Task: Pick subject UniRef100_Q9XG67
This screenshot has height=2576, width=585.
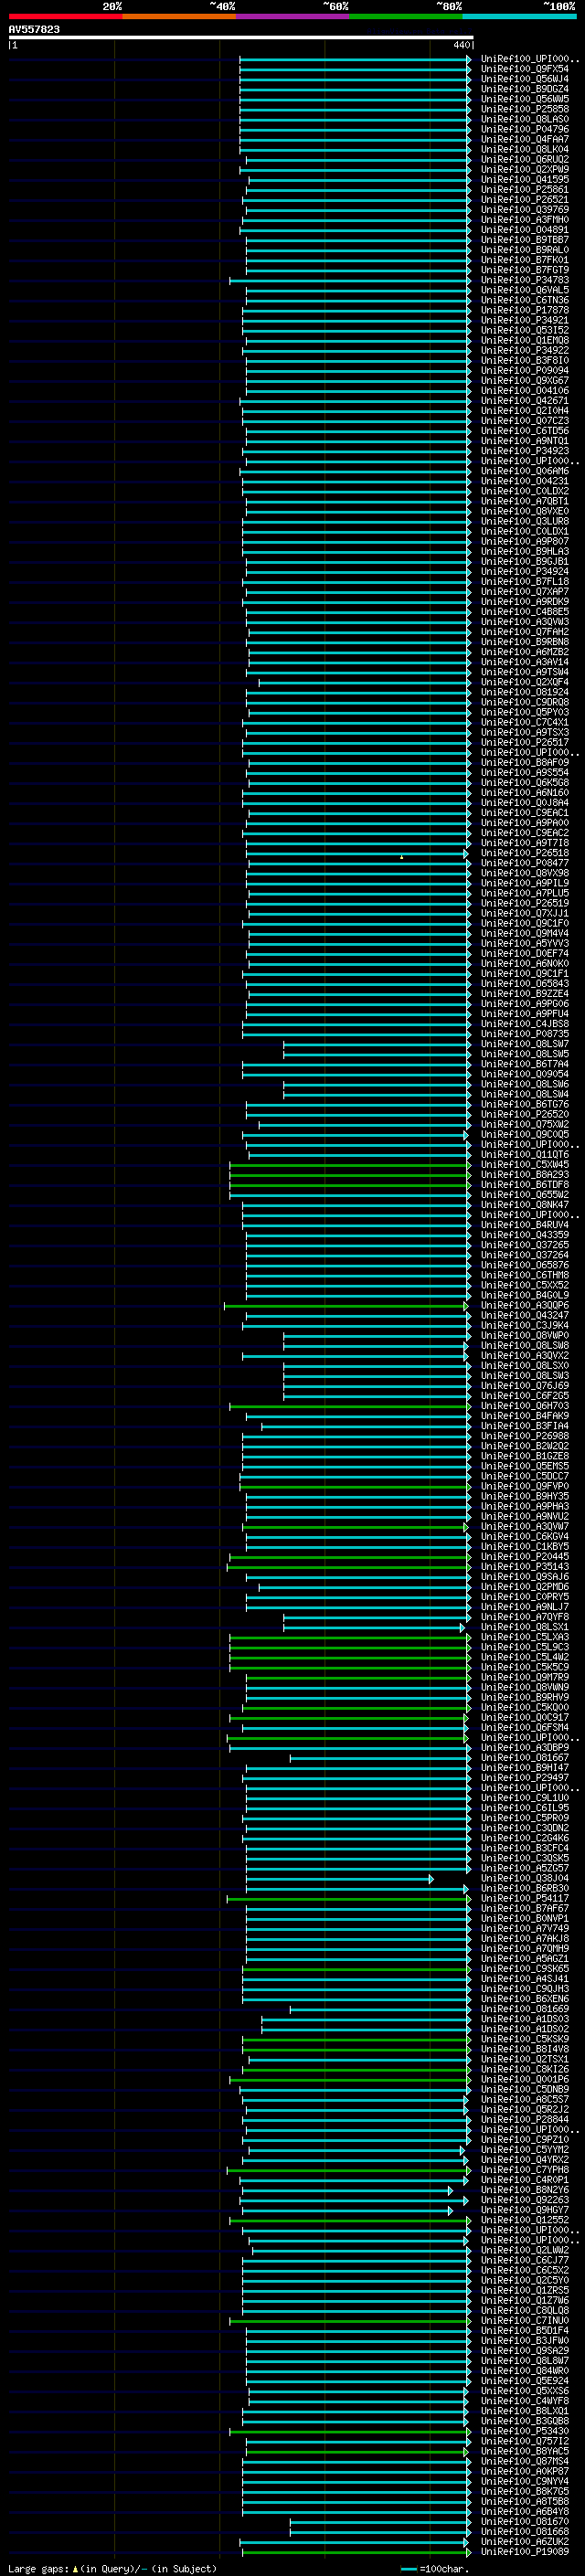Action: [525, 380]
